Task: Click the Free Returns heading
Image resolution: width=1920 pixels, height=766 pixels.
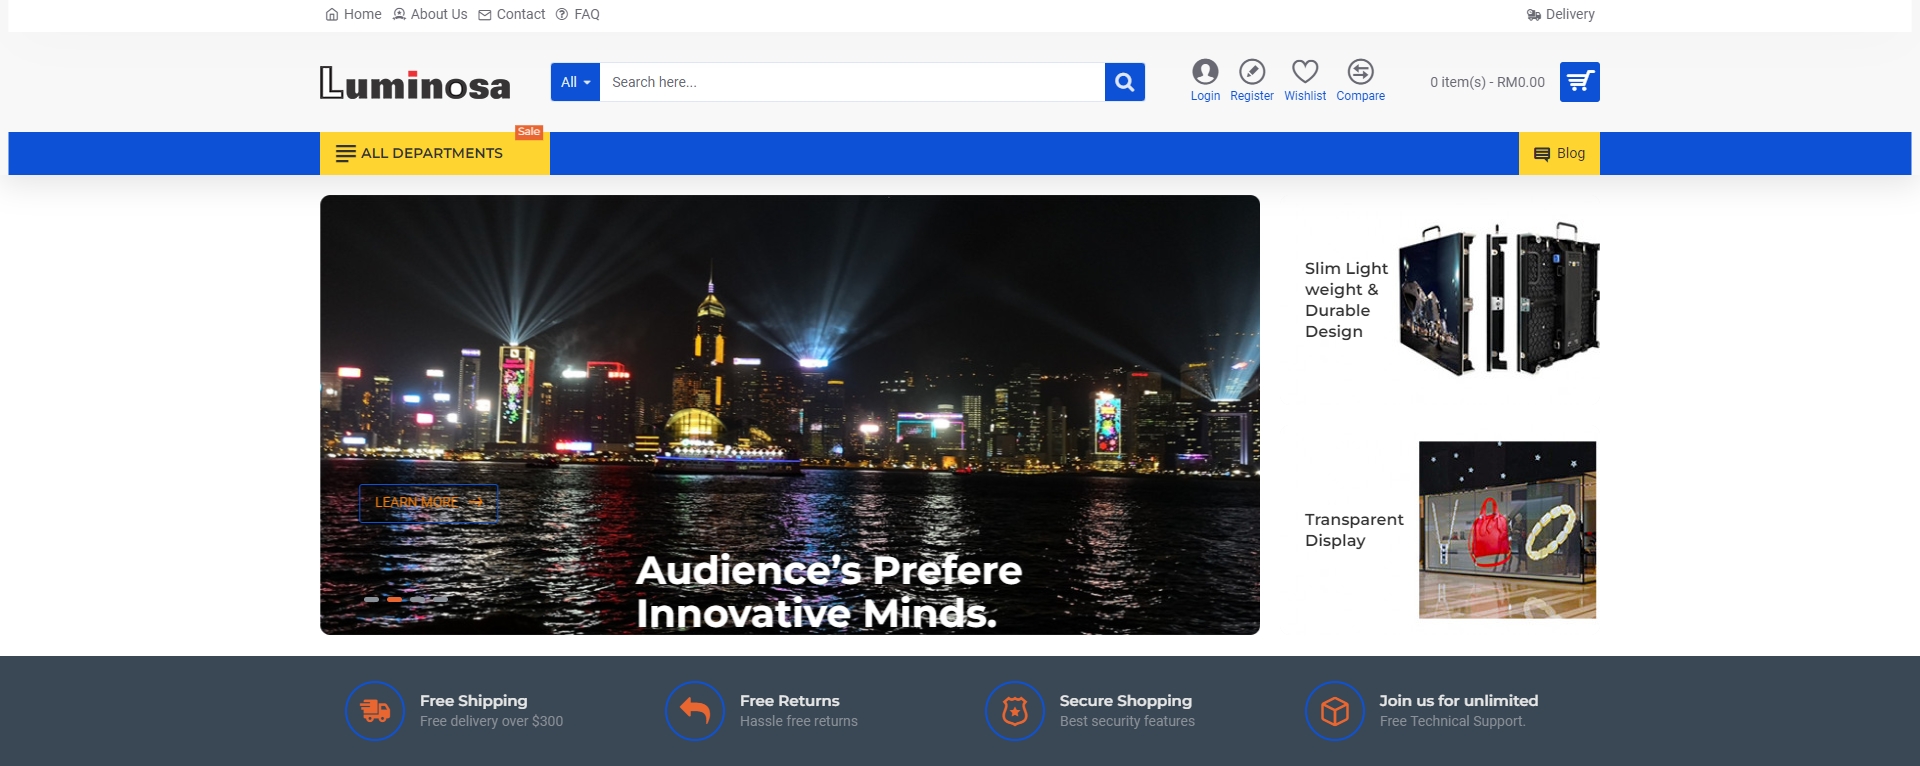Action: tap(790, 701)
